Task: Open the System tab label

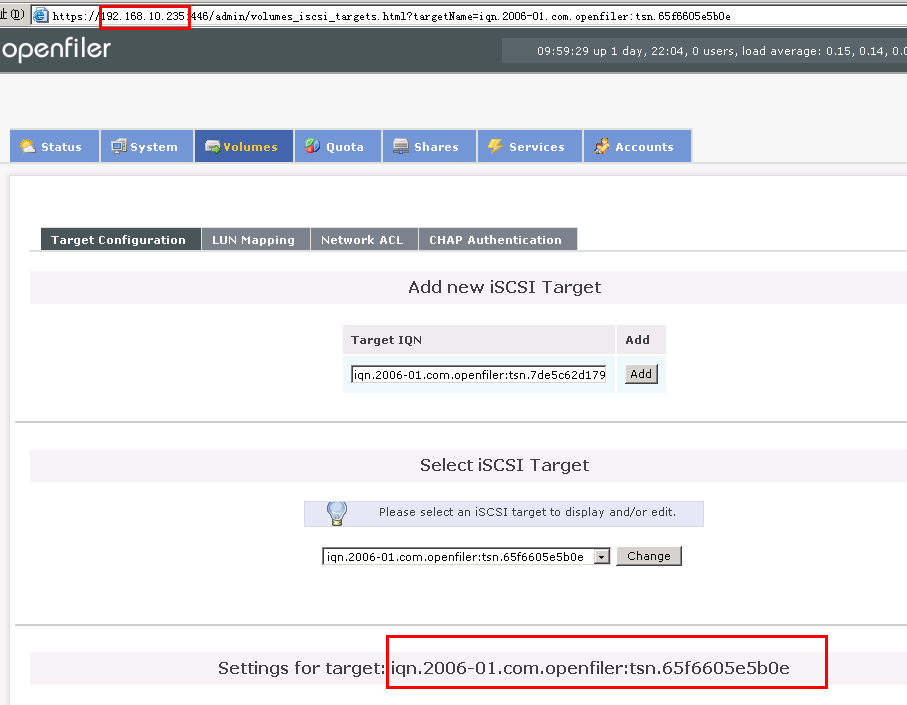Action: (x=154, y=147)
